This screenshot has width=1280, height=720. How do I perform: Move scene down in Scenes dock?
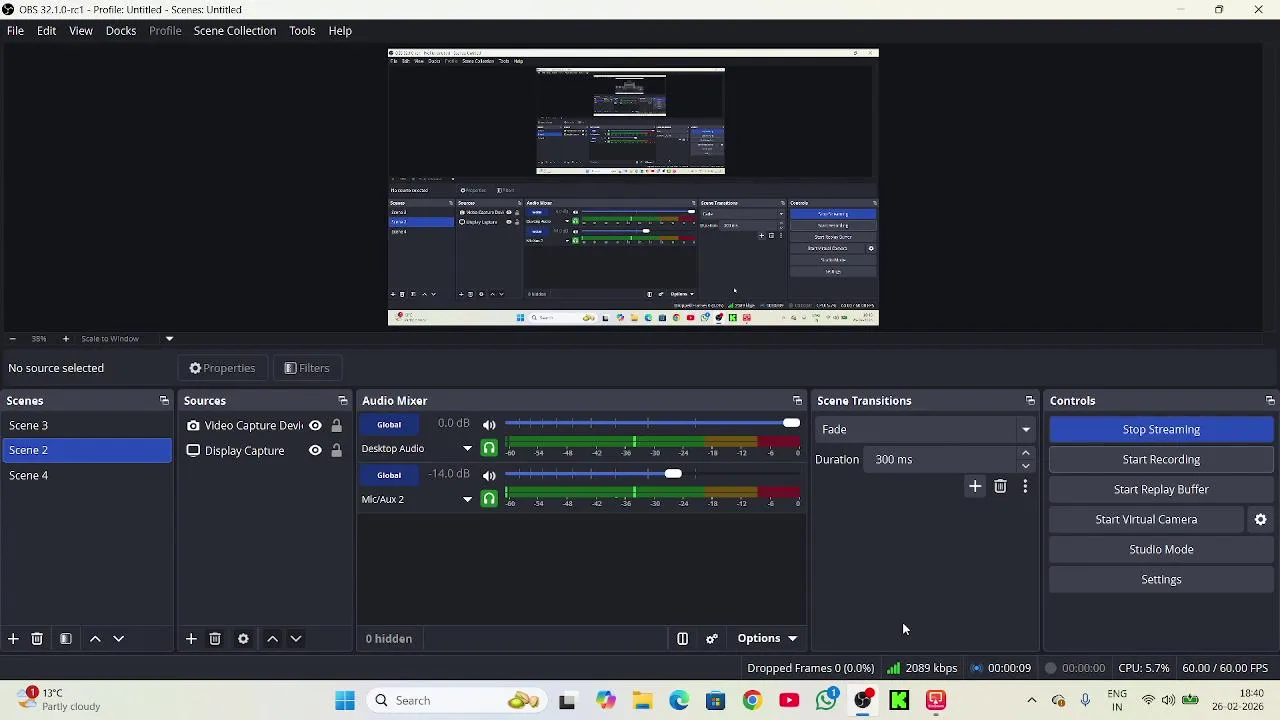[x=118, y=638]
